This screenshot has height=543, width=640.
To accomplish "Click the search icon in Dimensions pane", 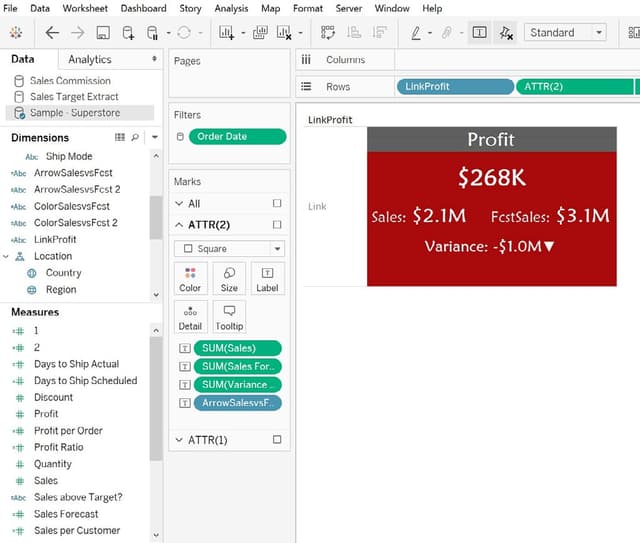I will click(x=137, y=137).
